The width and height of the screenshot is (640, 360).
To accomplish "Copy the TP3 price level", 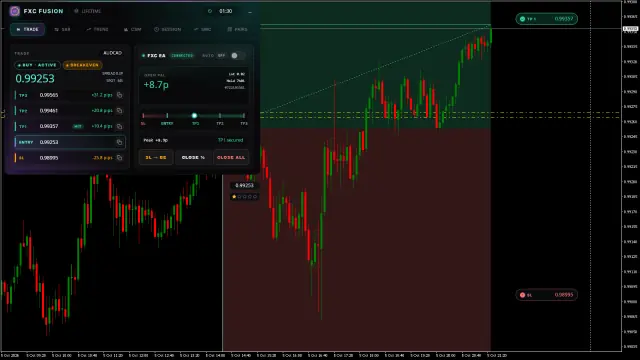I will click(x=119, y=95).
